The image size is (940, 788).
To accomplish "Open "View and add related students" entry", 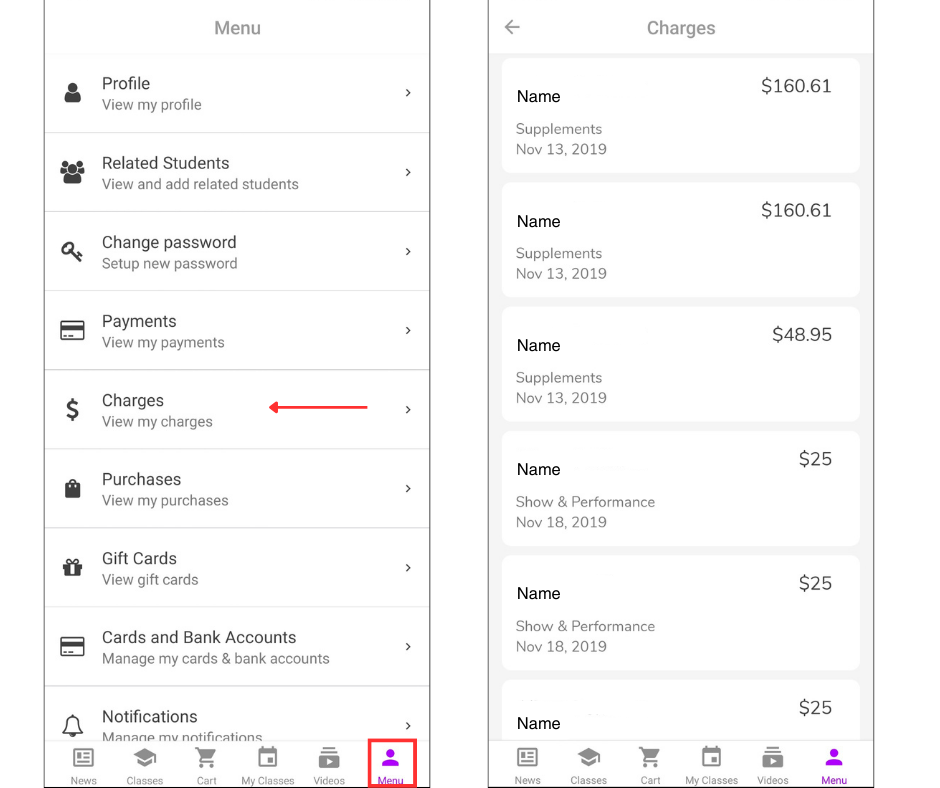I will click(200, 184).
